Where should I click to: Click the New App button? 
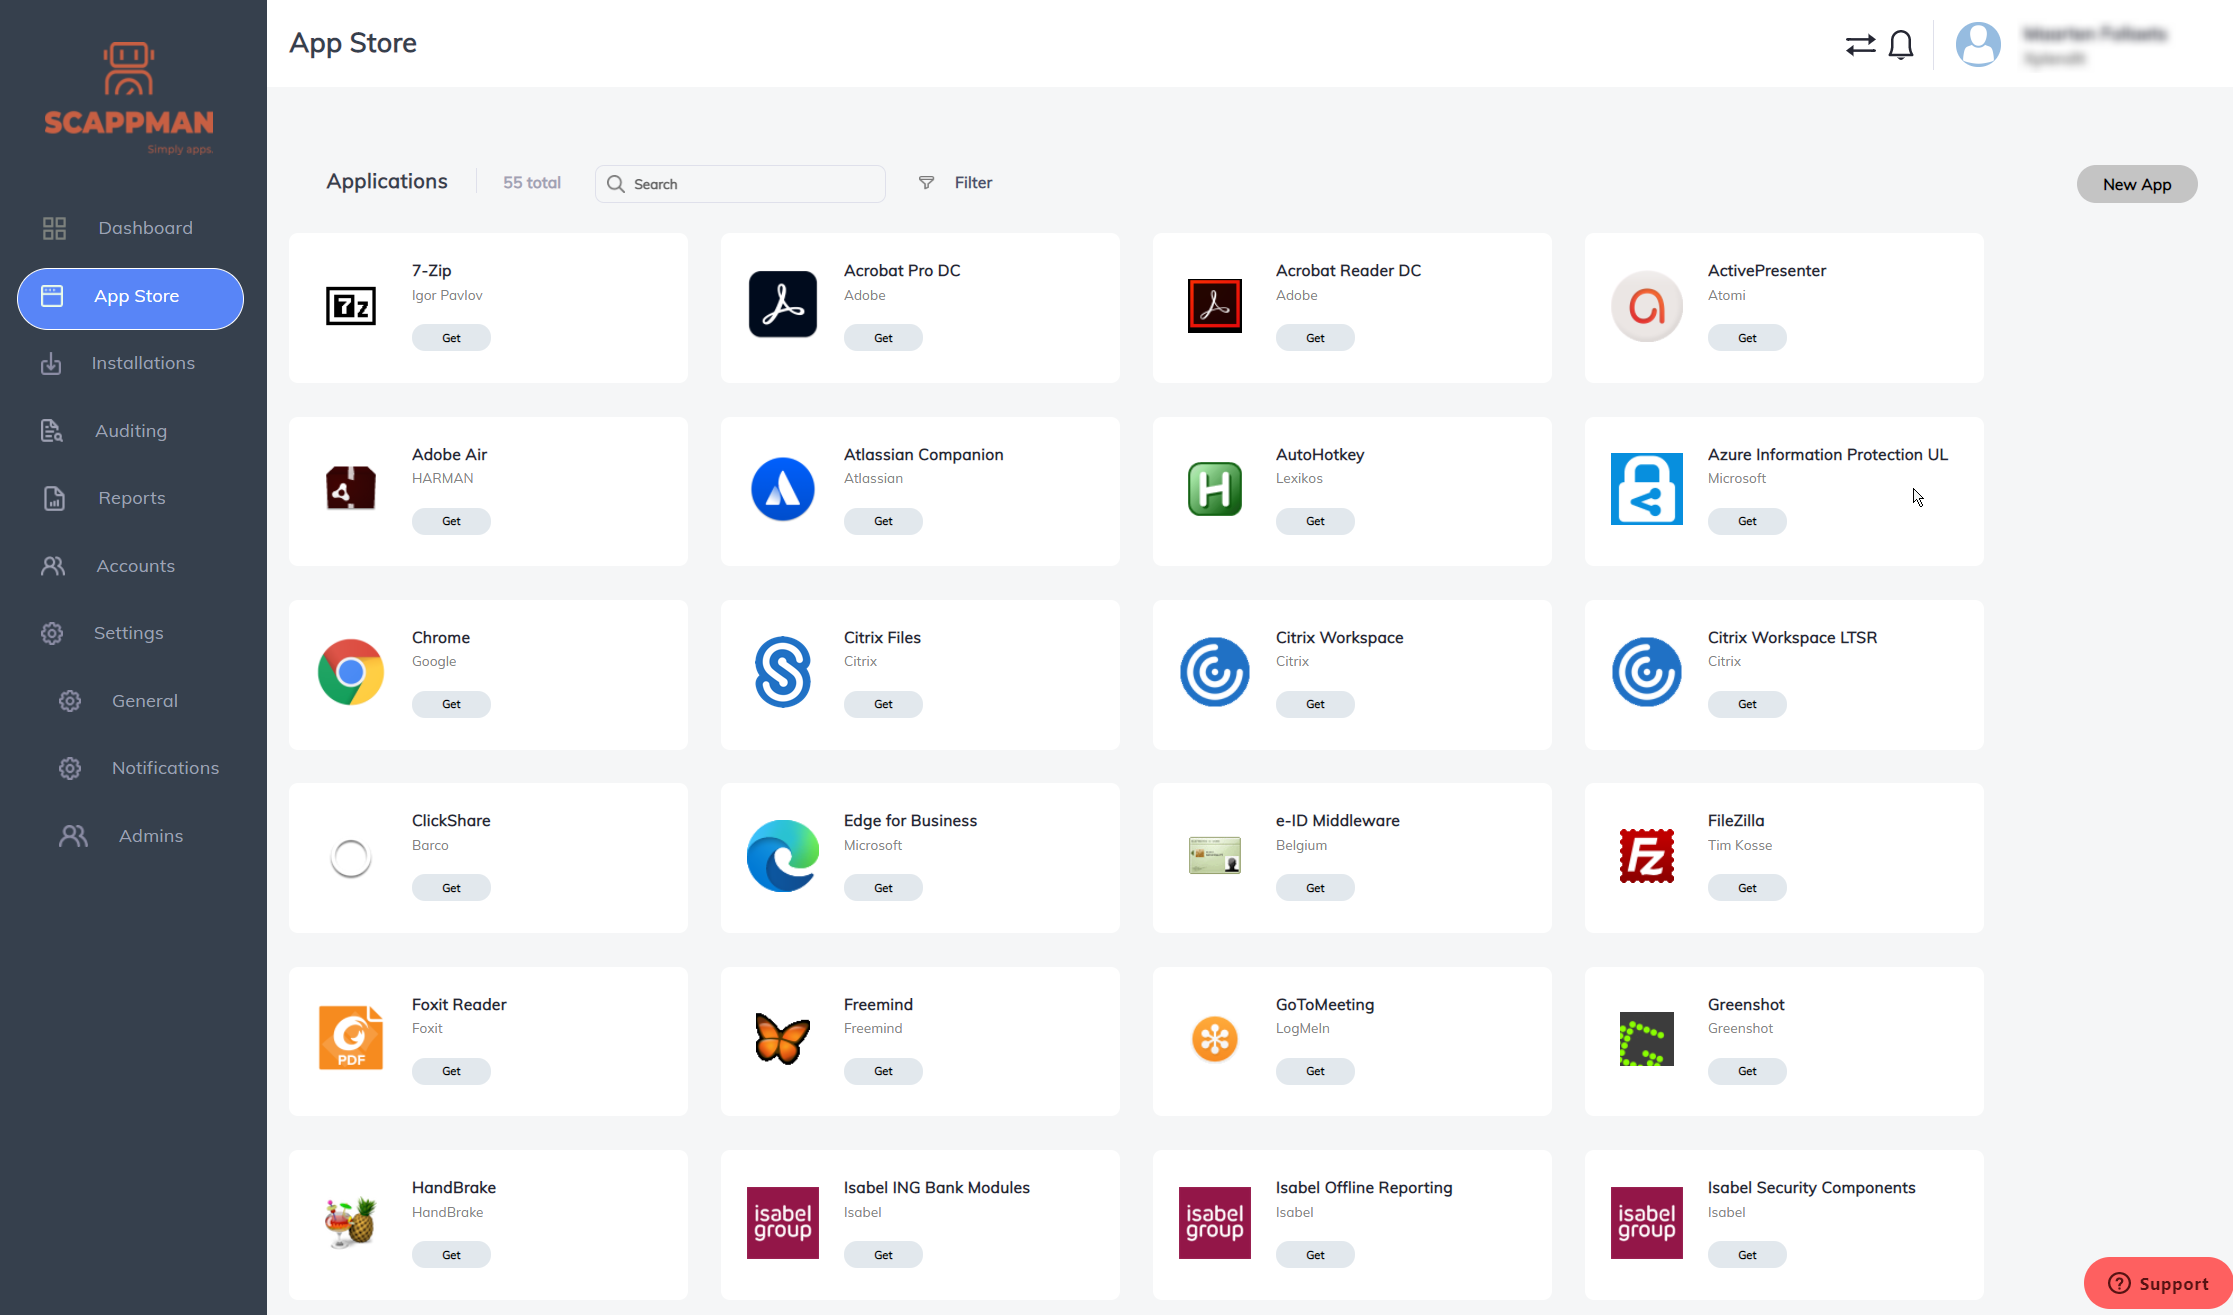click(2136, 184)
